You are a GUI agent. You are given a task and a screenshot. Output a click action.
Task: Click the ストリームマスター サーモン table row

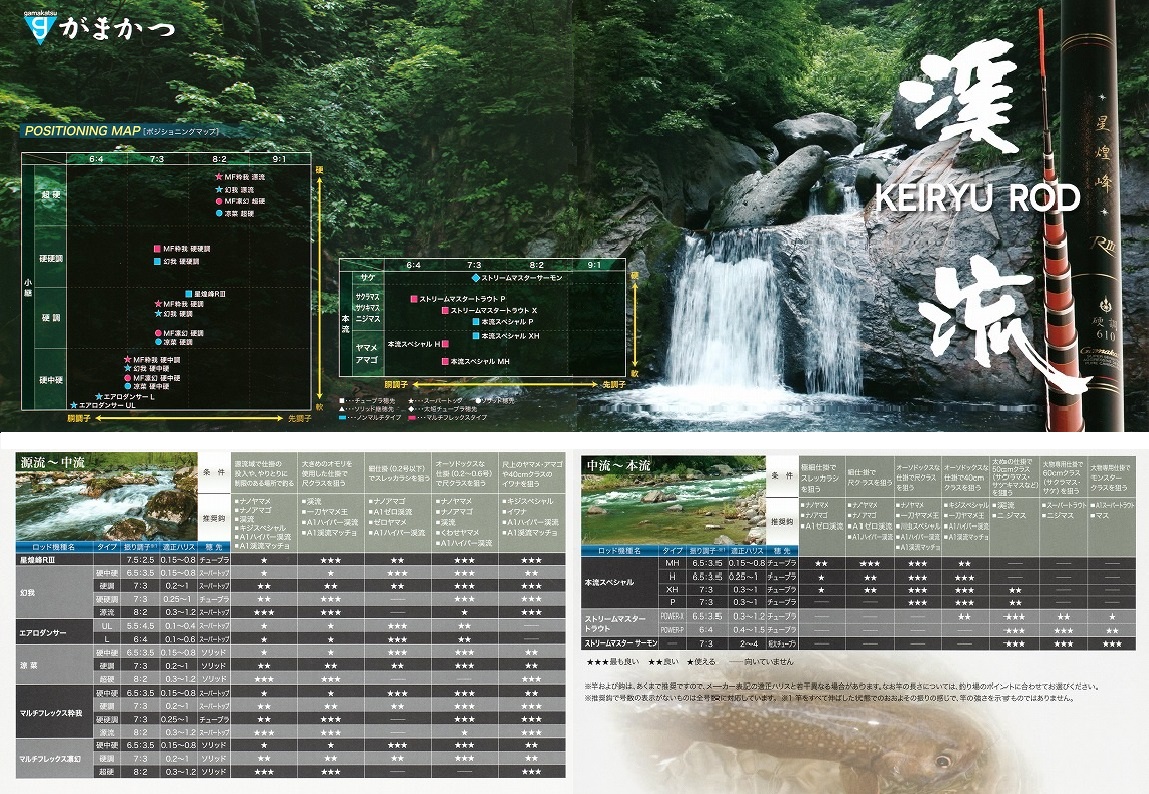click(857, 643)
